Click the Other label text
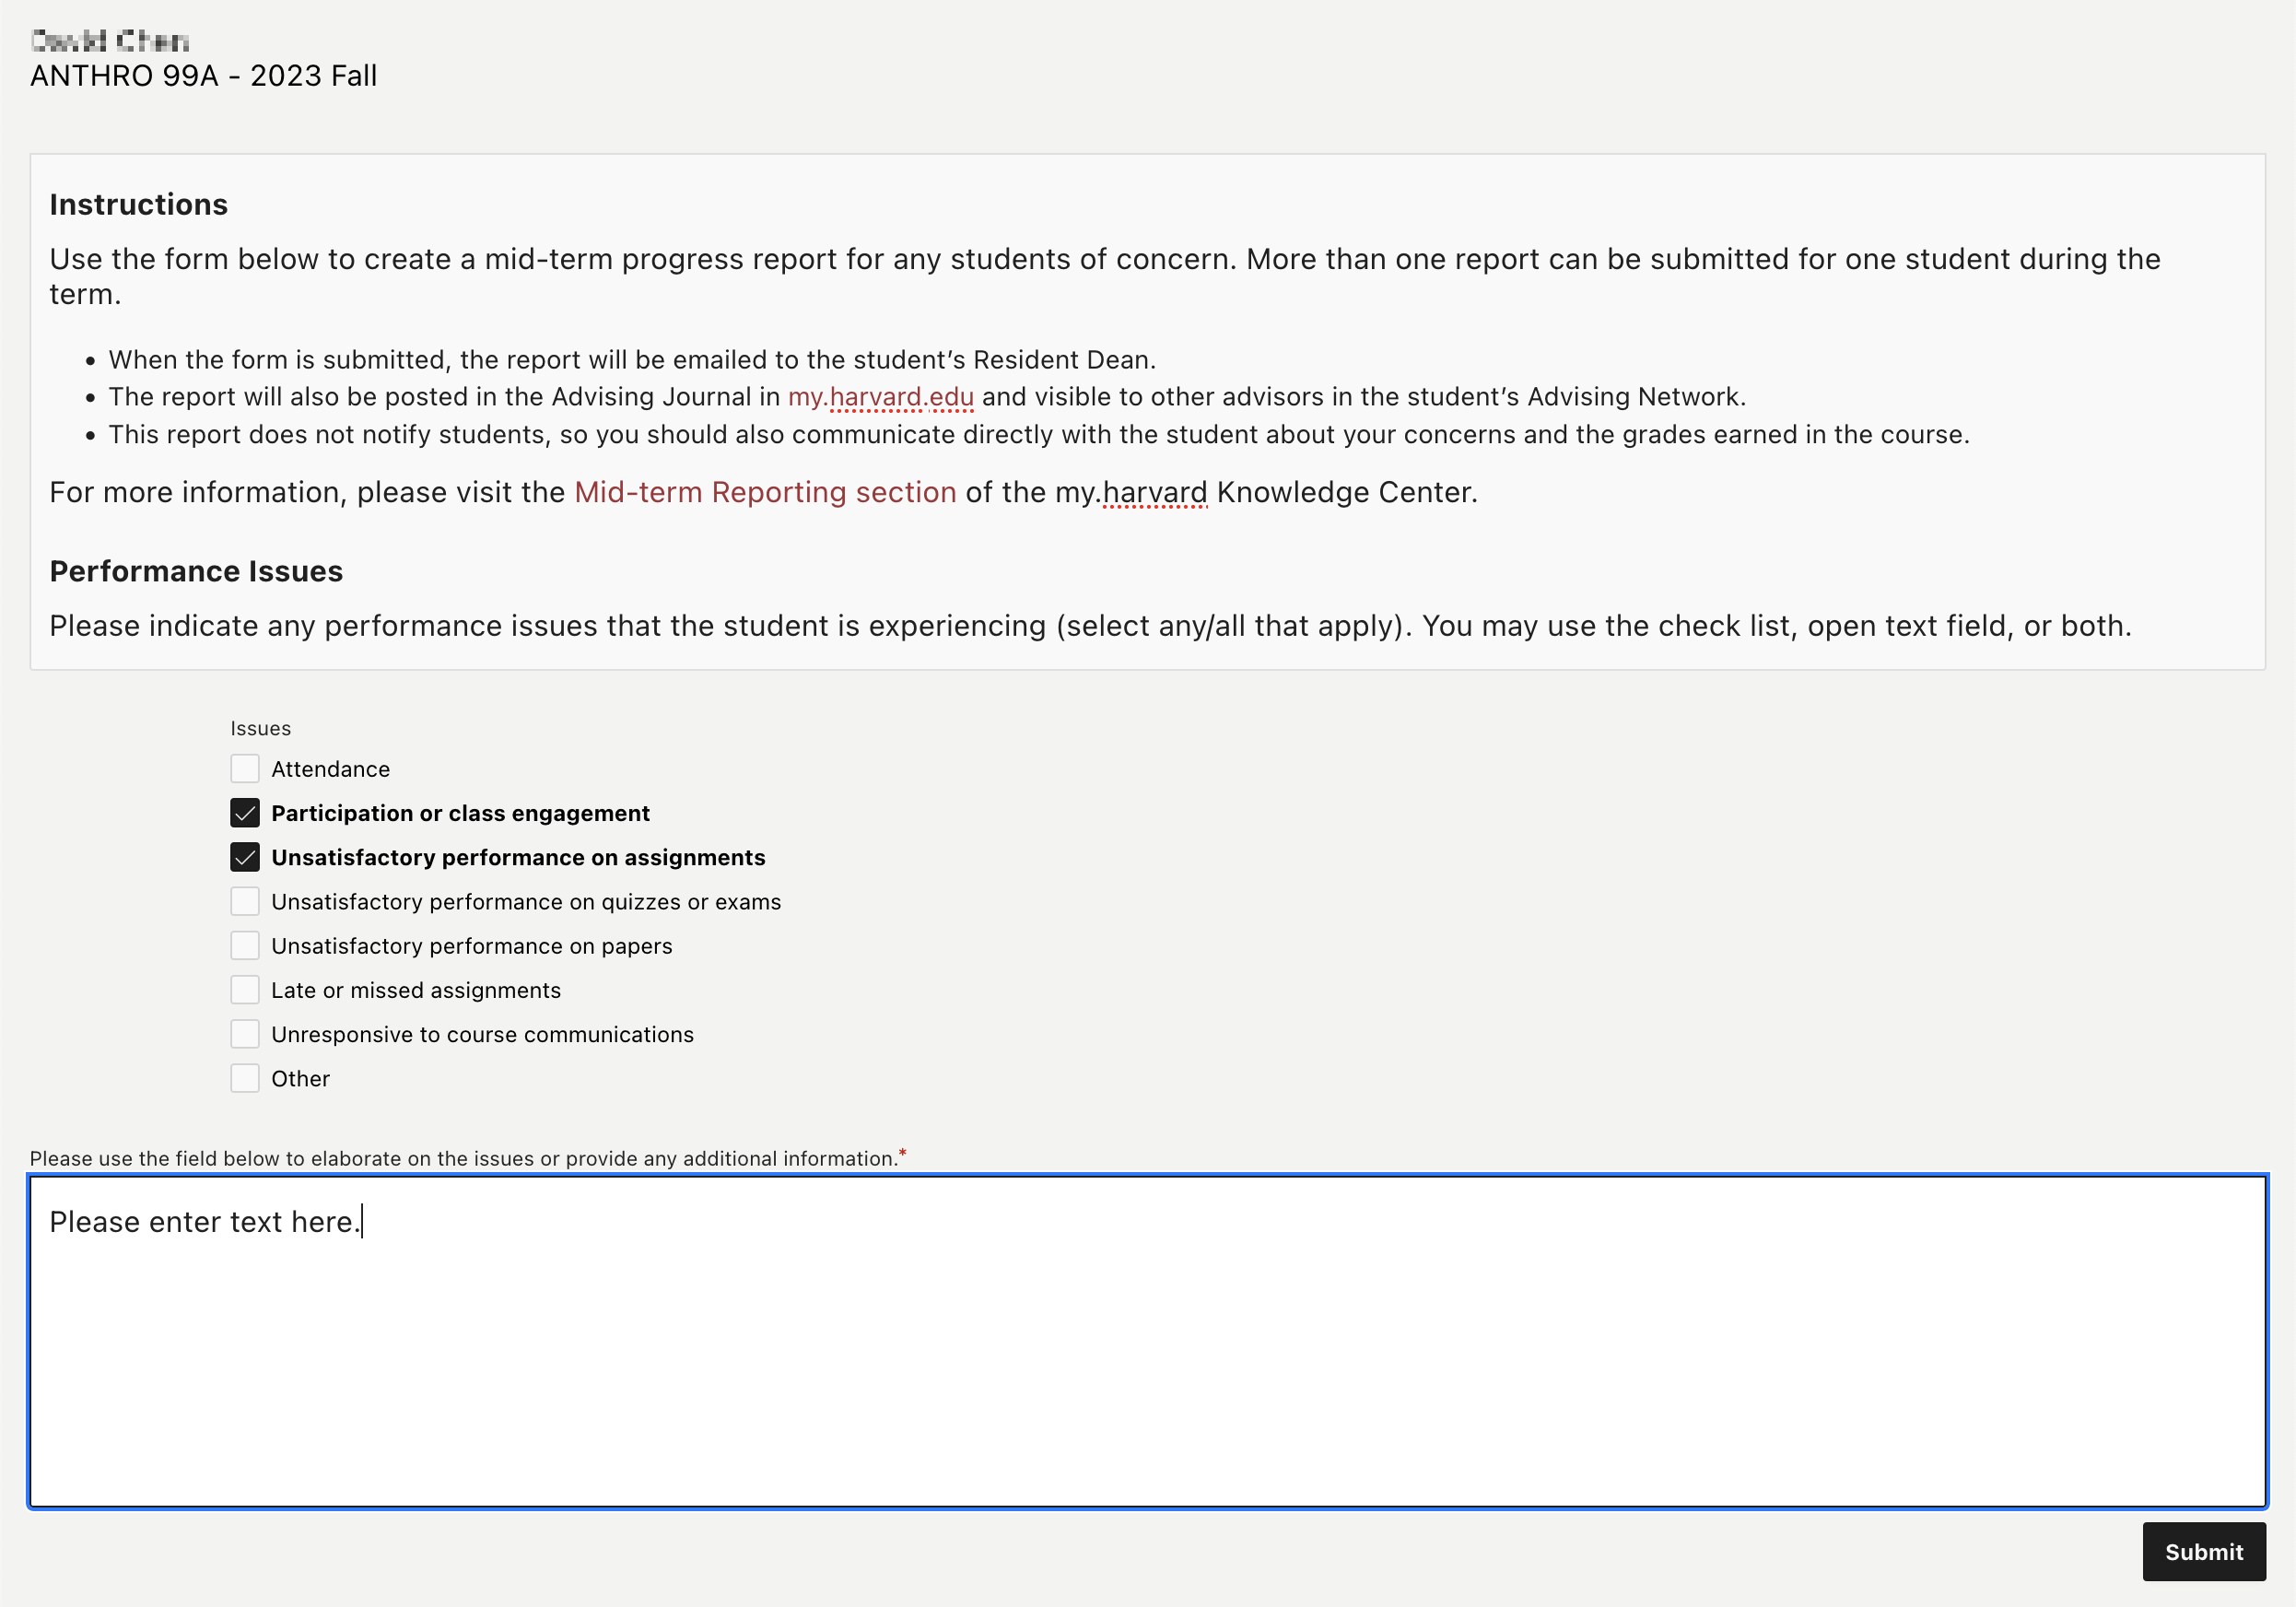This screenshot has height=1607, width=2296. 300,1078
